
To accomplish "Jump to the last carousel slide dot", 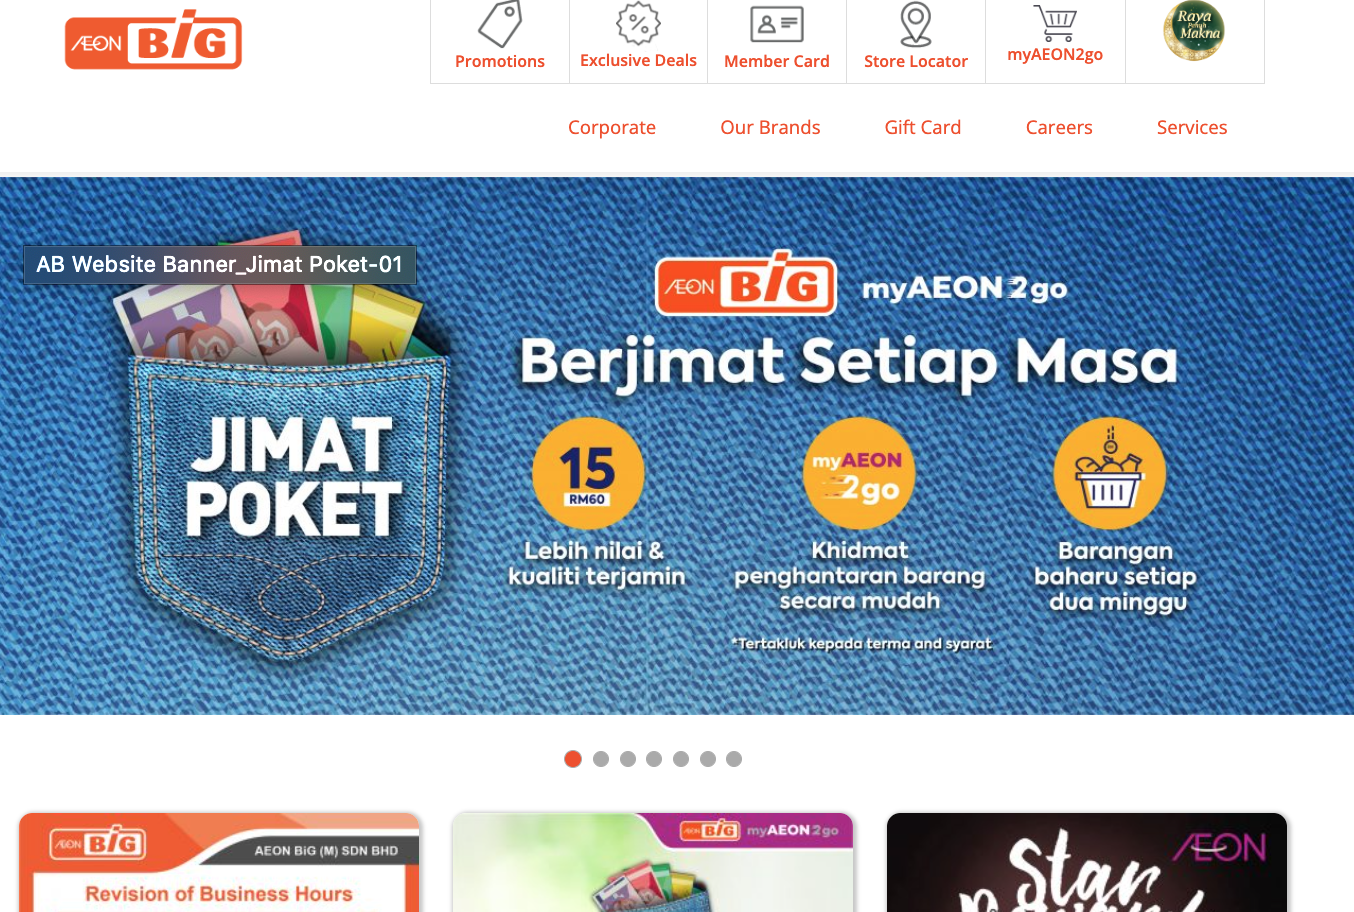I will 734,759.
